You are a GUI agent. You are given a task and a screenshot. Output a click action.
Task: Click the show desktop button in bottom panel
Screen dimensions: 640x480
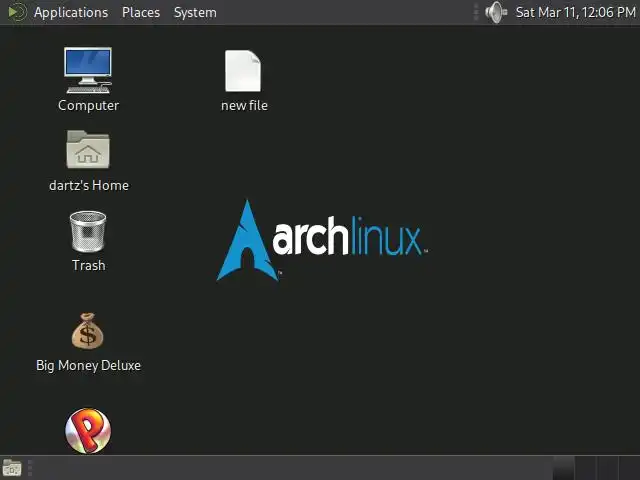click(12, 468)
